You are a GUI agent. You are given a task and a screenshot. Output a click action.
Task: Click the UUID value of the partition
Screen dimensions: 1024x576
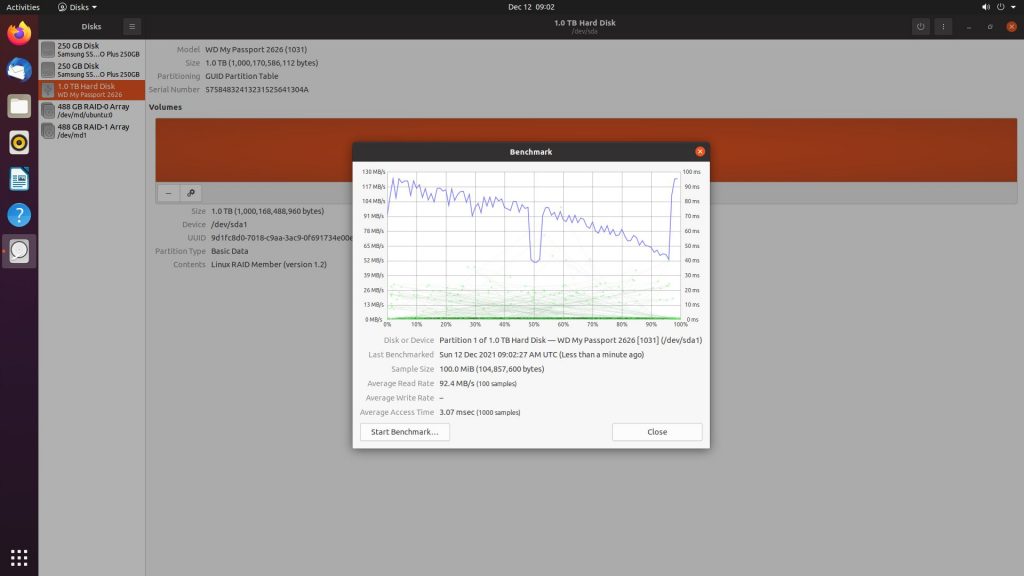pyautogui.click(x=281, y=238)
